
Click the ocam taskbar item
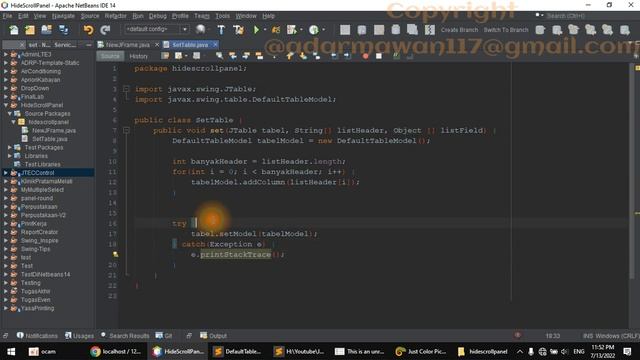pyautogui.click(x=42, y=352)
